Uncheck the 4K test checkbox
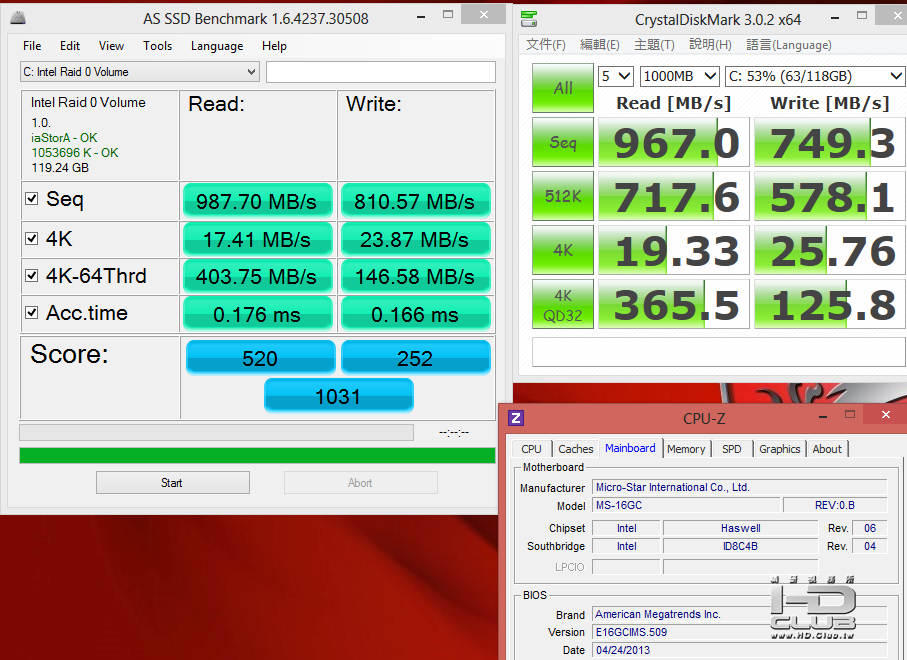Screen dimensions: 907x660 coord(32,238)
